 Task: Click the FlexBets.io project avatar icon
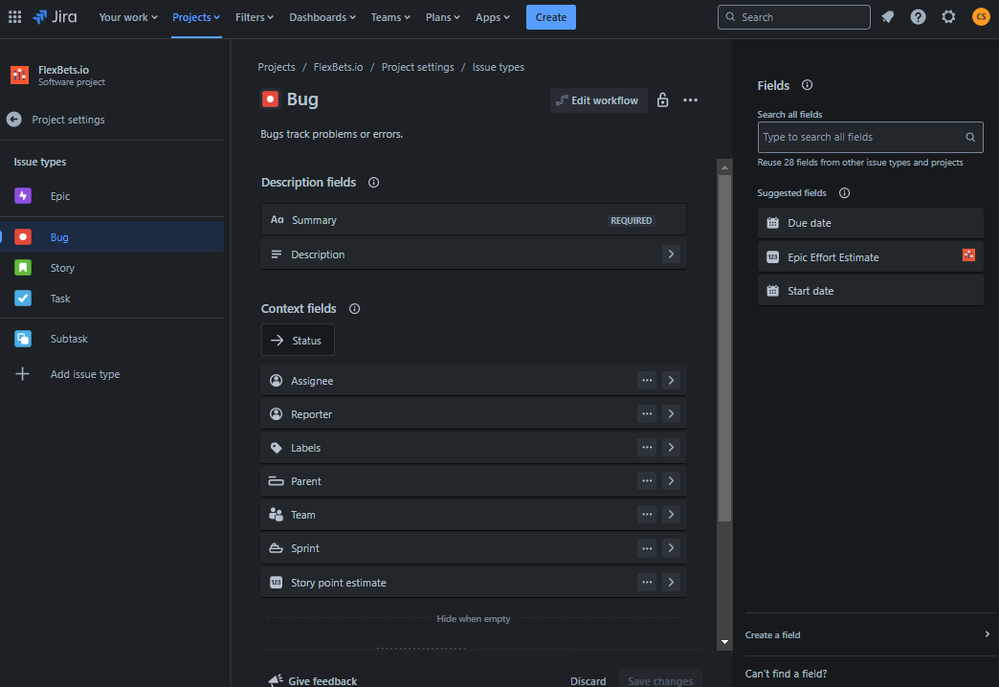point(19,75)
